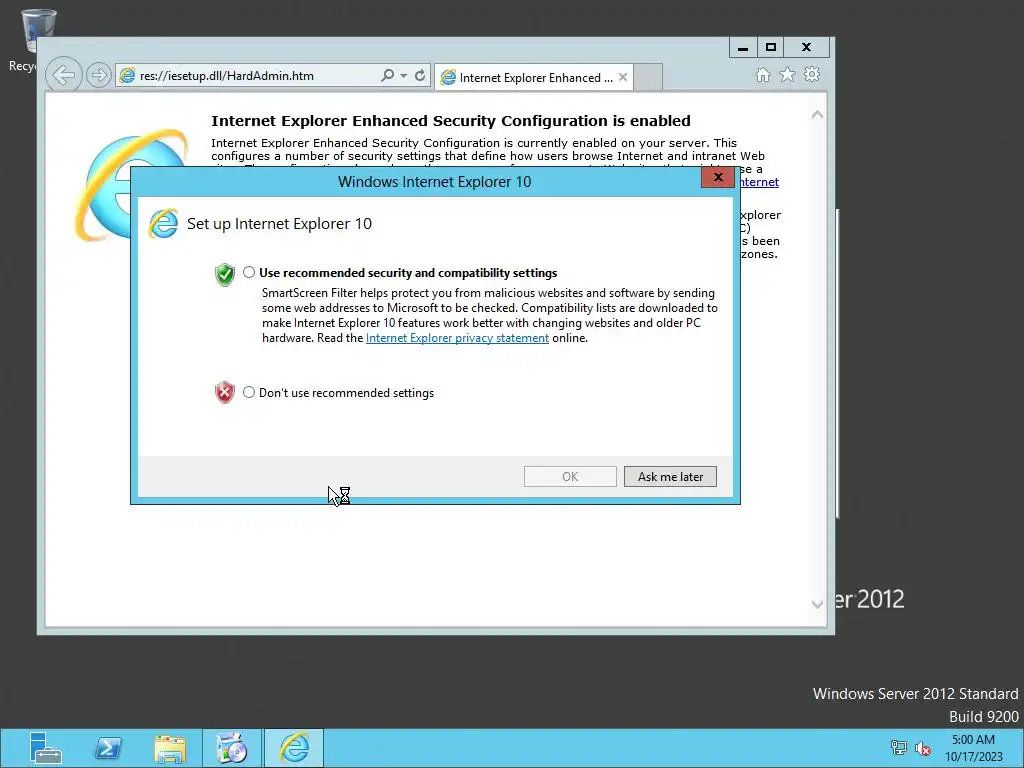
Task: Open Server Manager from the taskbar
Action: point(45,748)
